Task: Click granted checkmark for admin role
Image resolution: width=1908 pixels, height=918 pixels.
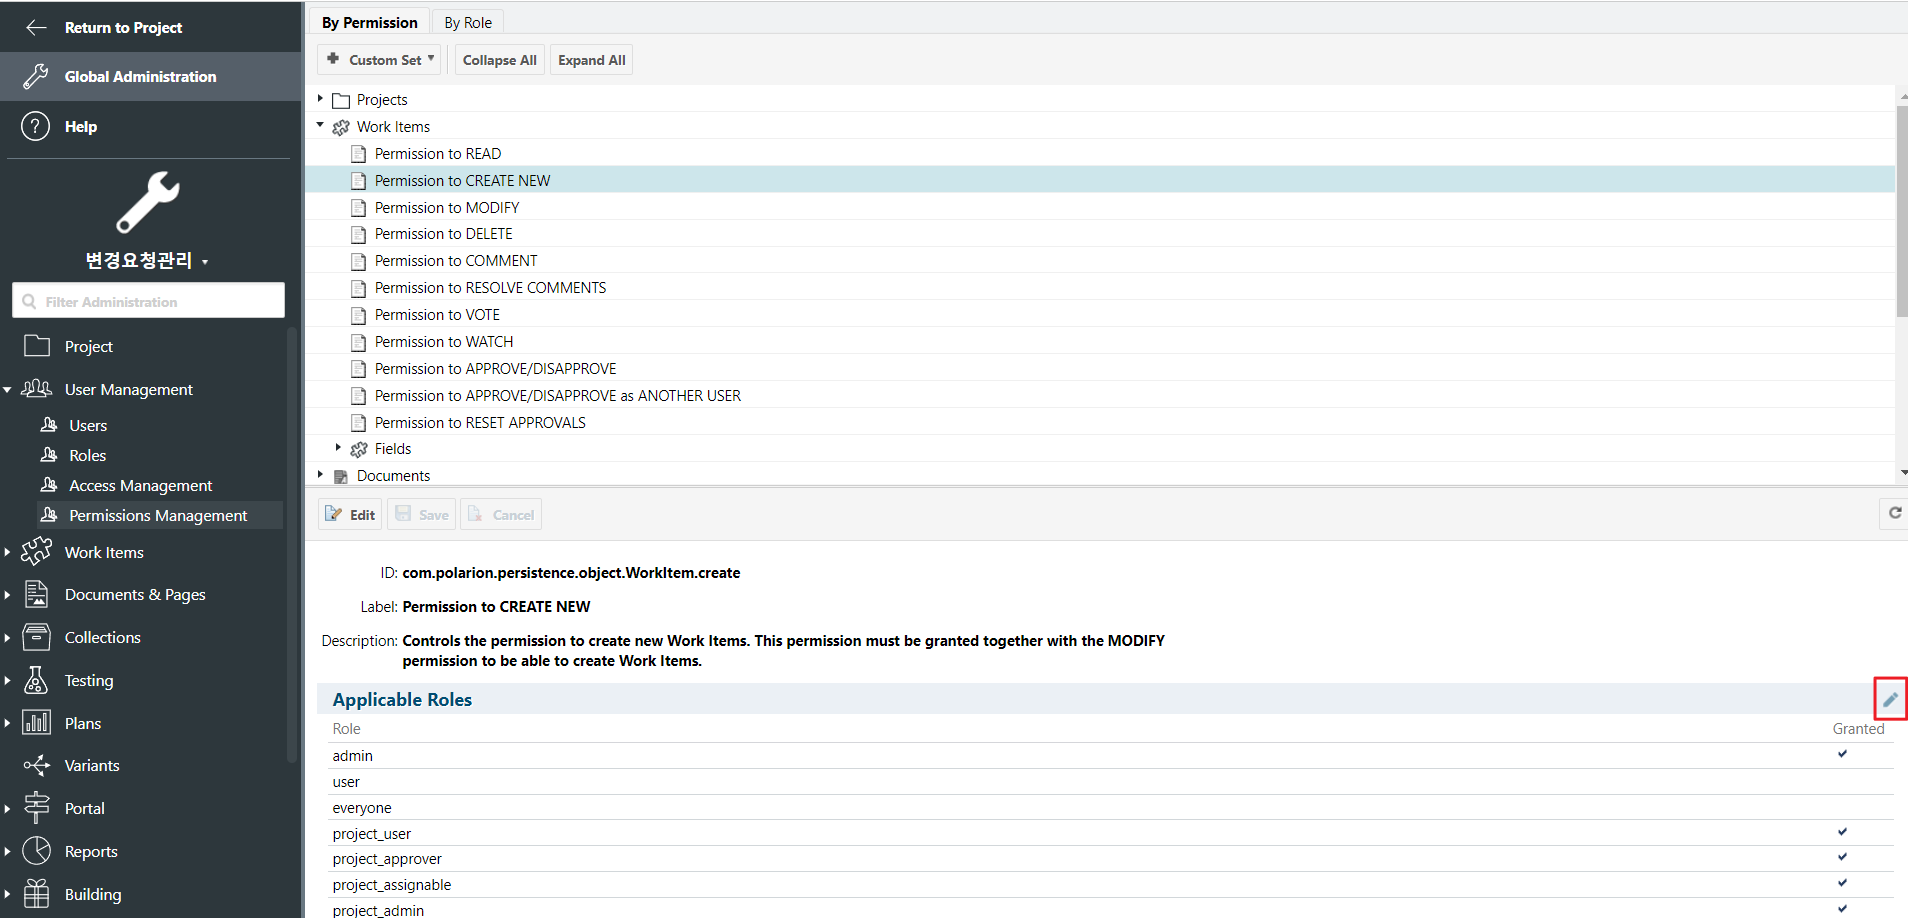Action: click(x=1842, y=754)
